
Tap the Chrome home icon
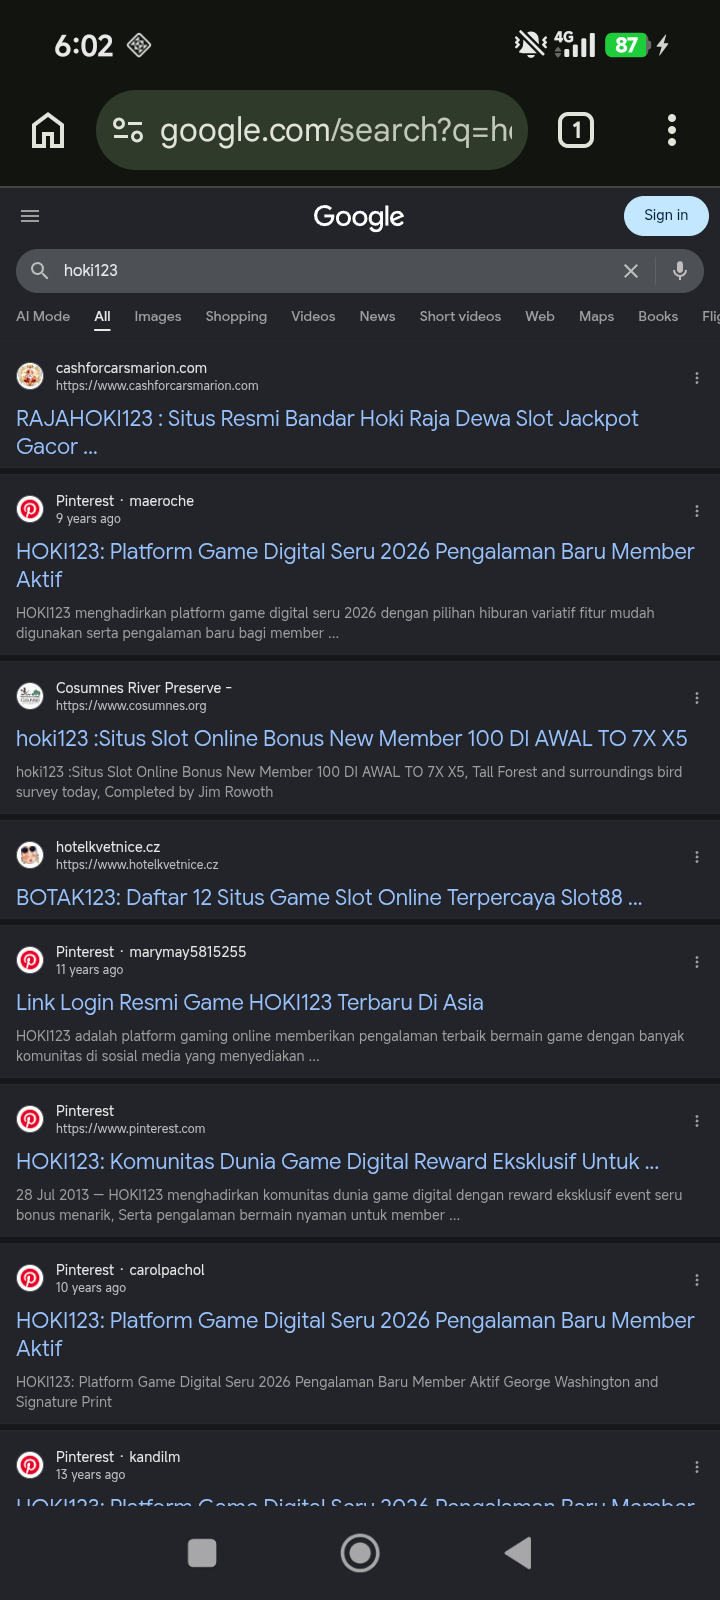click(x=48, y=130)
